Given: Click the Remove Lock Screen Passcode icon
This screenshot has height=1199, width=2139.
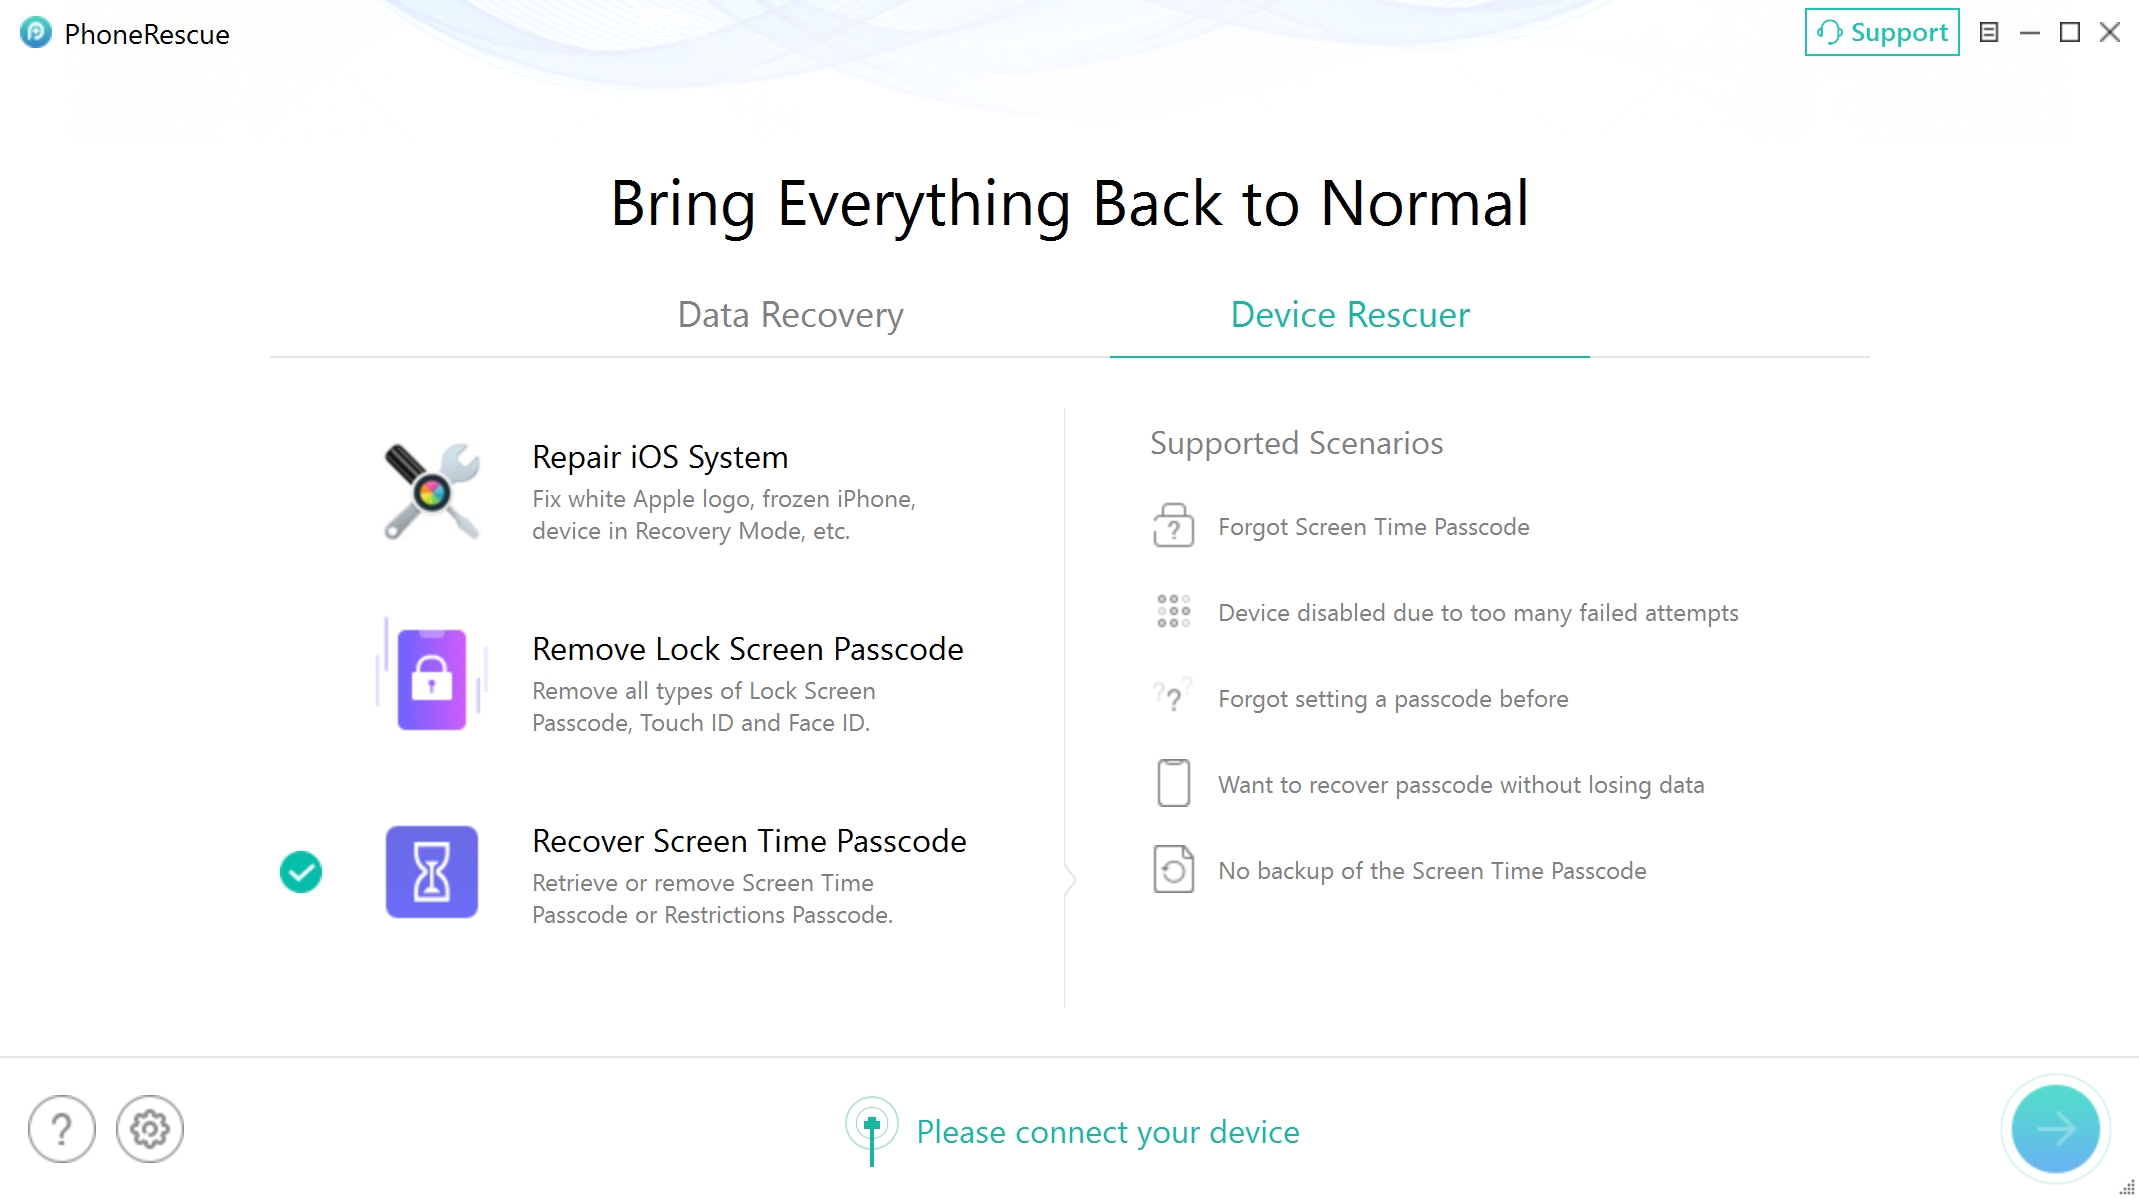Looking at the screenshot, I should [430, 679].
